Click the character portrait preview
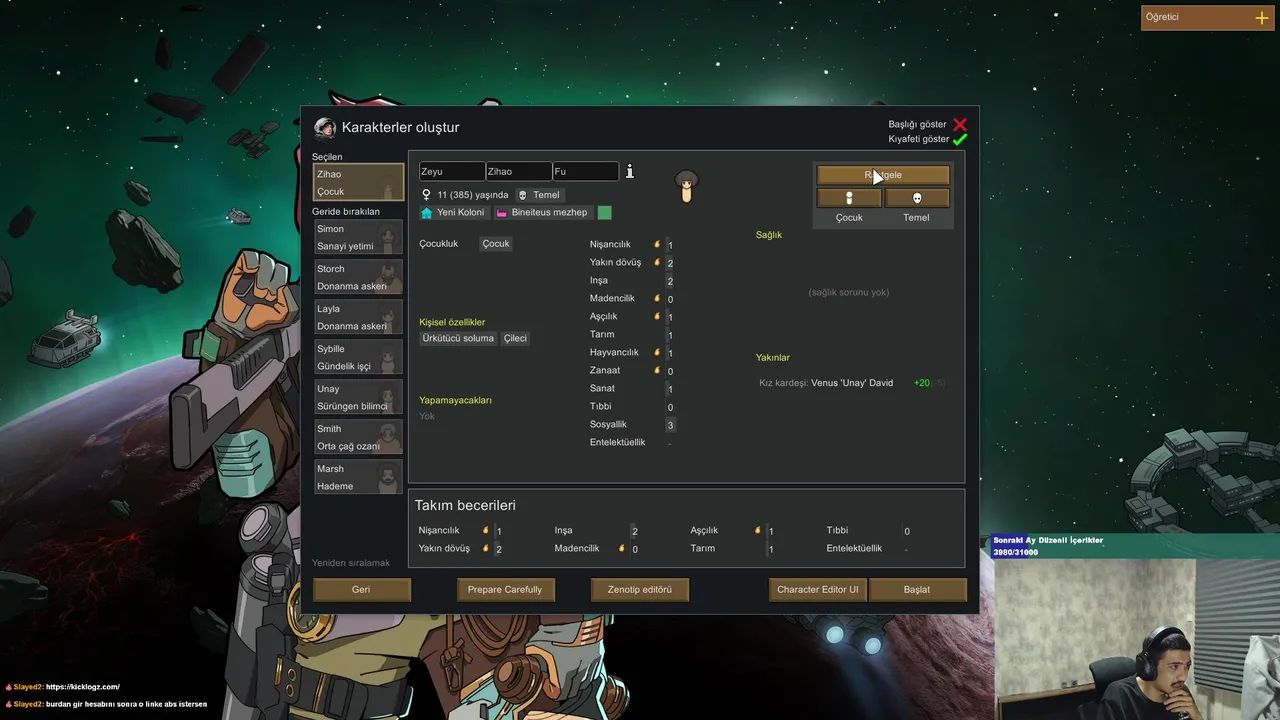 [x=686, y=186]
